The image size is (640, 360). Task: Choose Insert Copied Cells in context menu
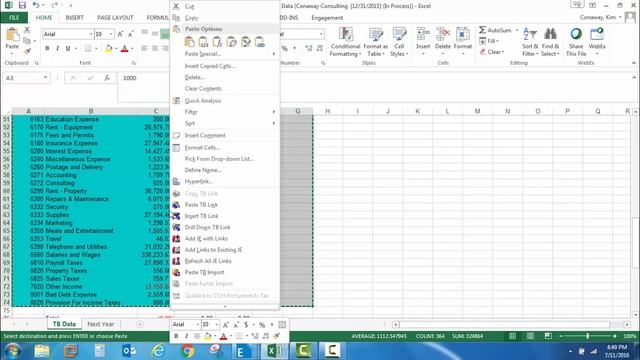225,66
